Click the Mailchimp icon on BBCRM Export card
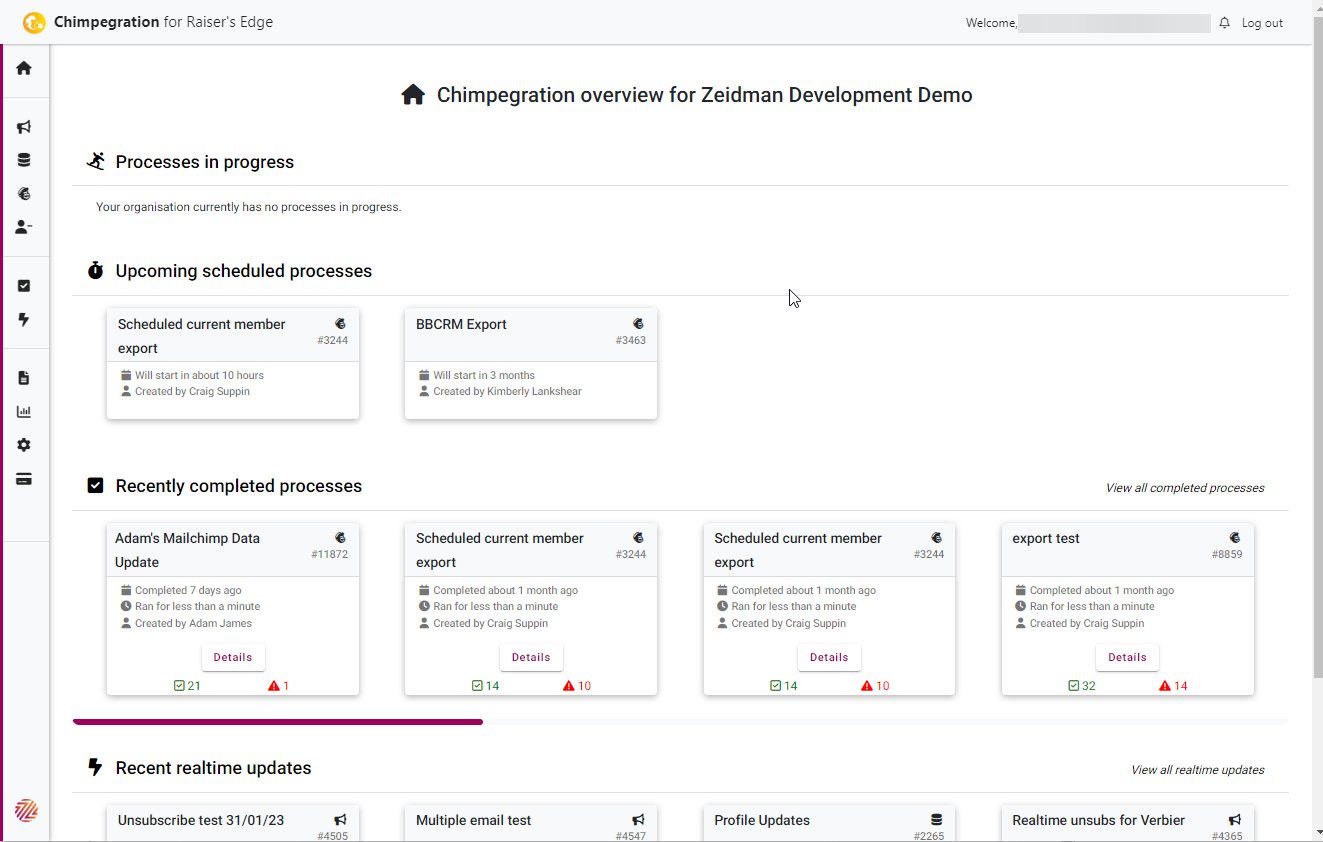Screen dimensions: 1323x842 [x=638, y=324]
